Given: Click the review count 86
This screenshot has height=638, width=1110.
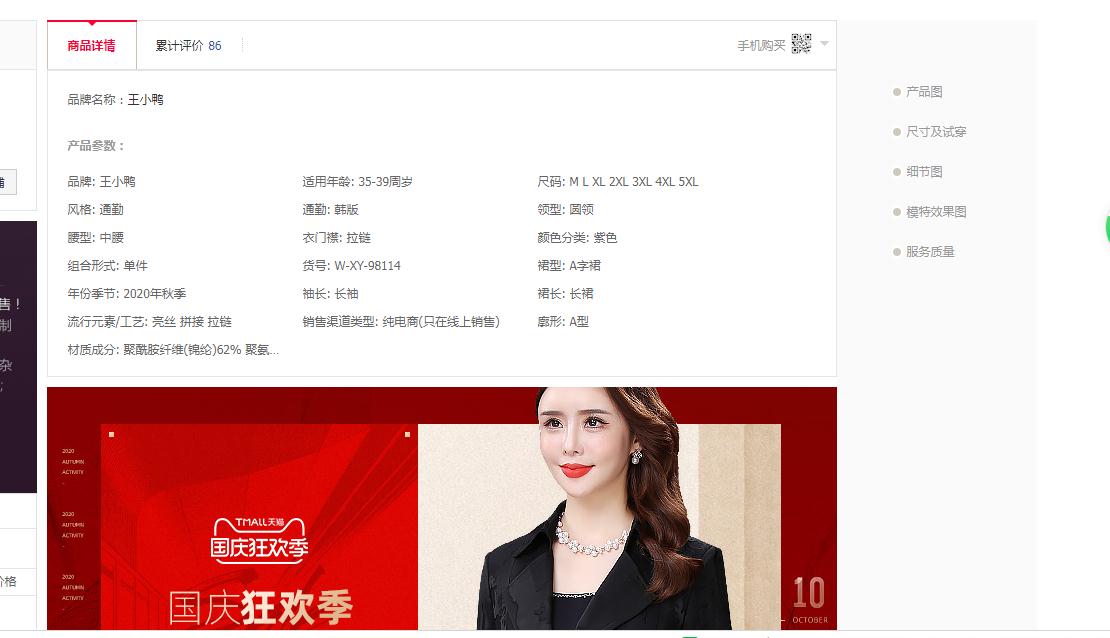Looking at the screenshot, I should click(x=215, y=46).
